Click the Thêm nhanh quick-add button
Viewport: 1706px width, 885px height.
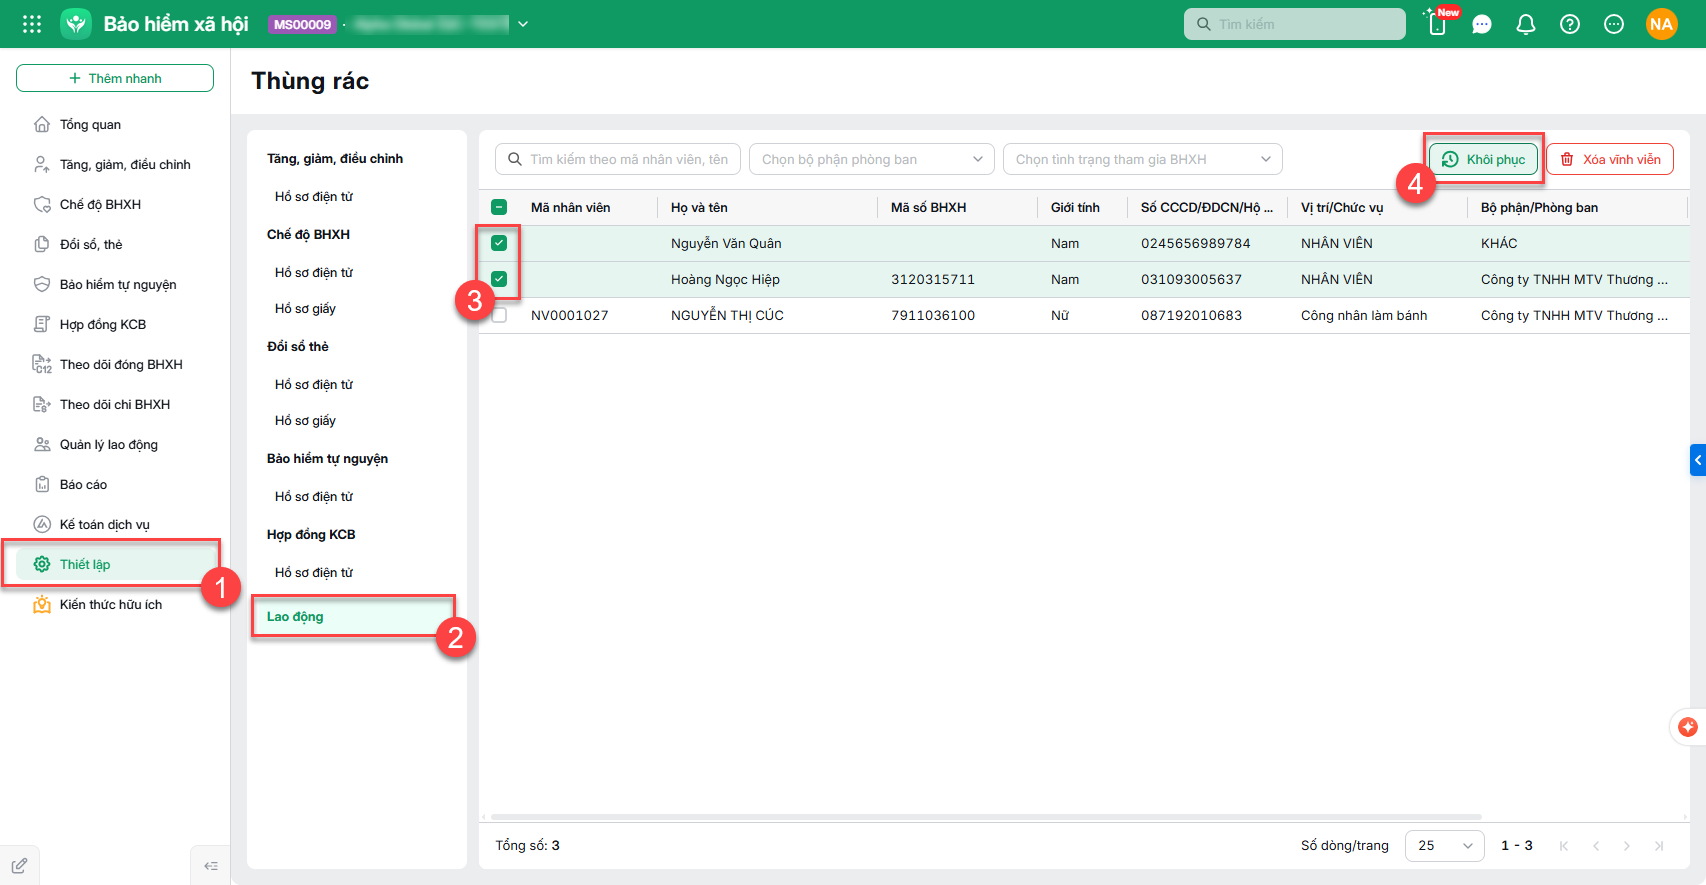point(115,78)
